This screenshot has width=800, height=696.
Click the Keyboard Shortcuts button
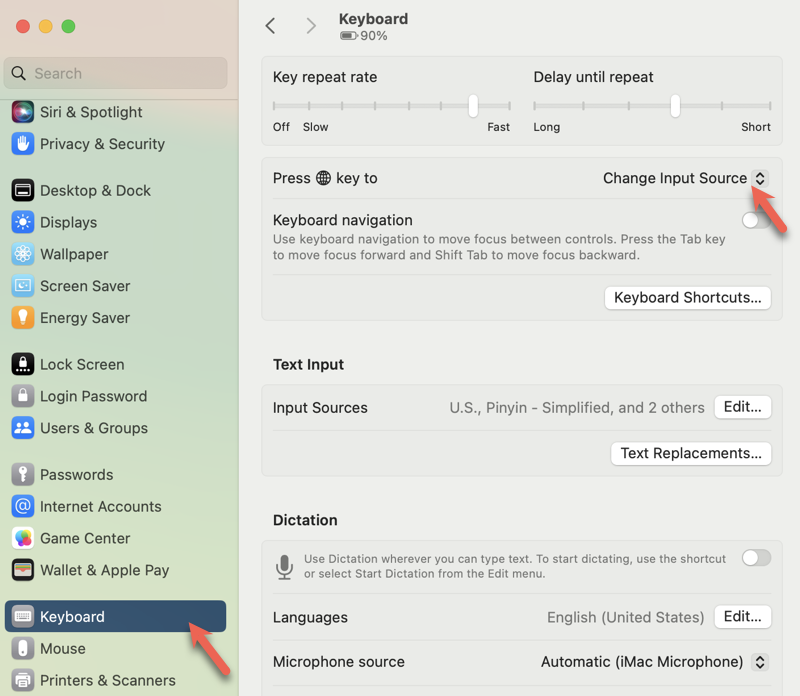click(687, 297)
